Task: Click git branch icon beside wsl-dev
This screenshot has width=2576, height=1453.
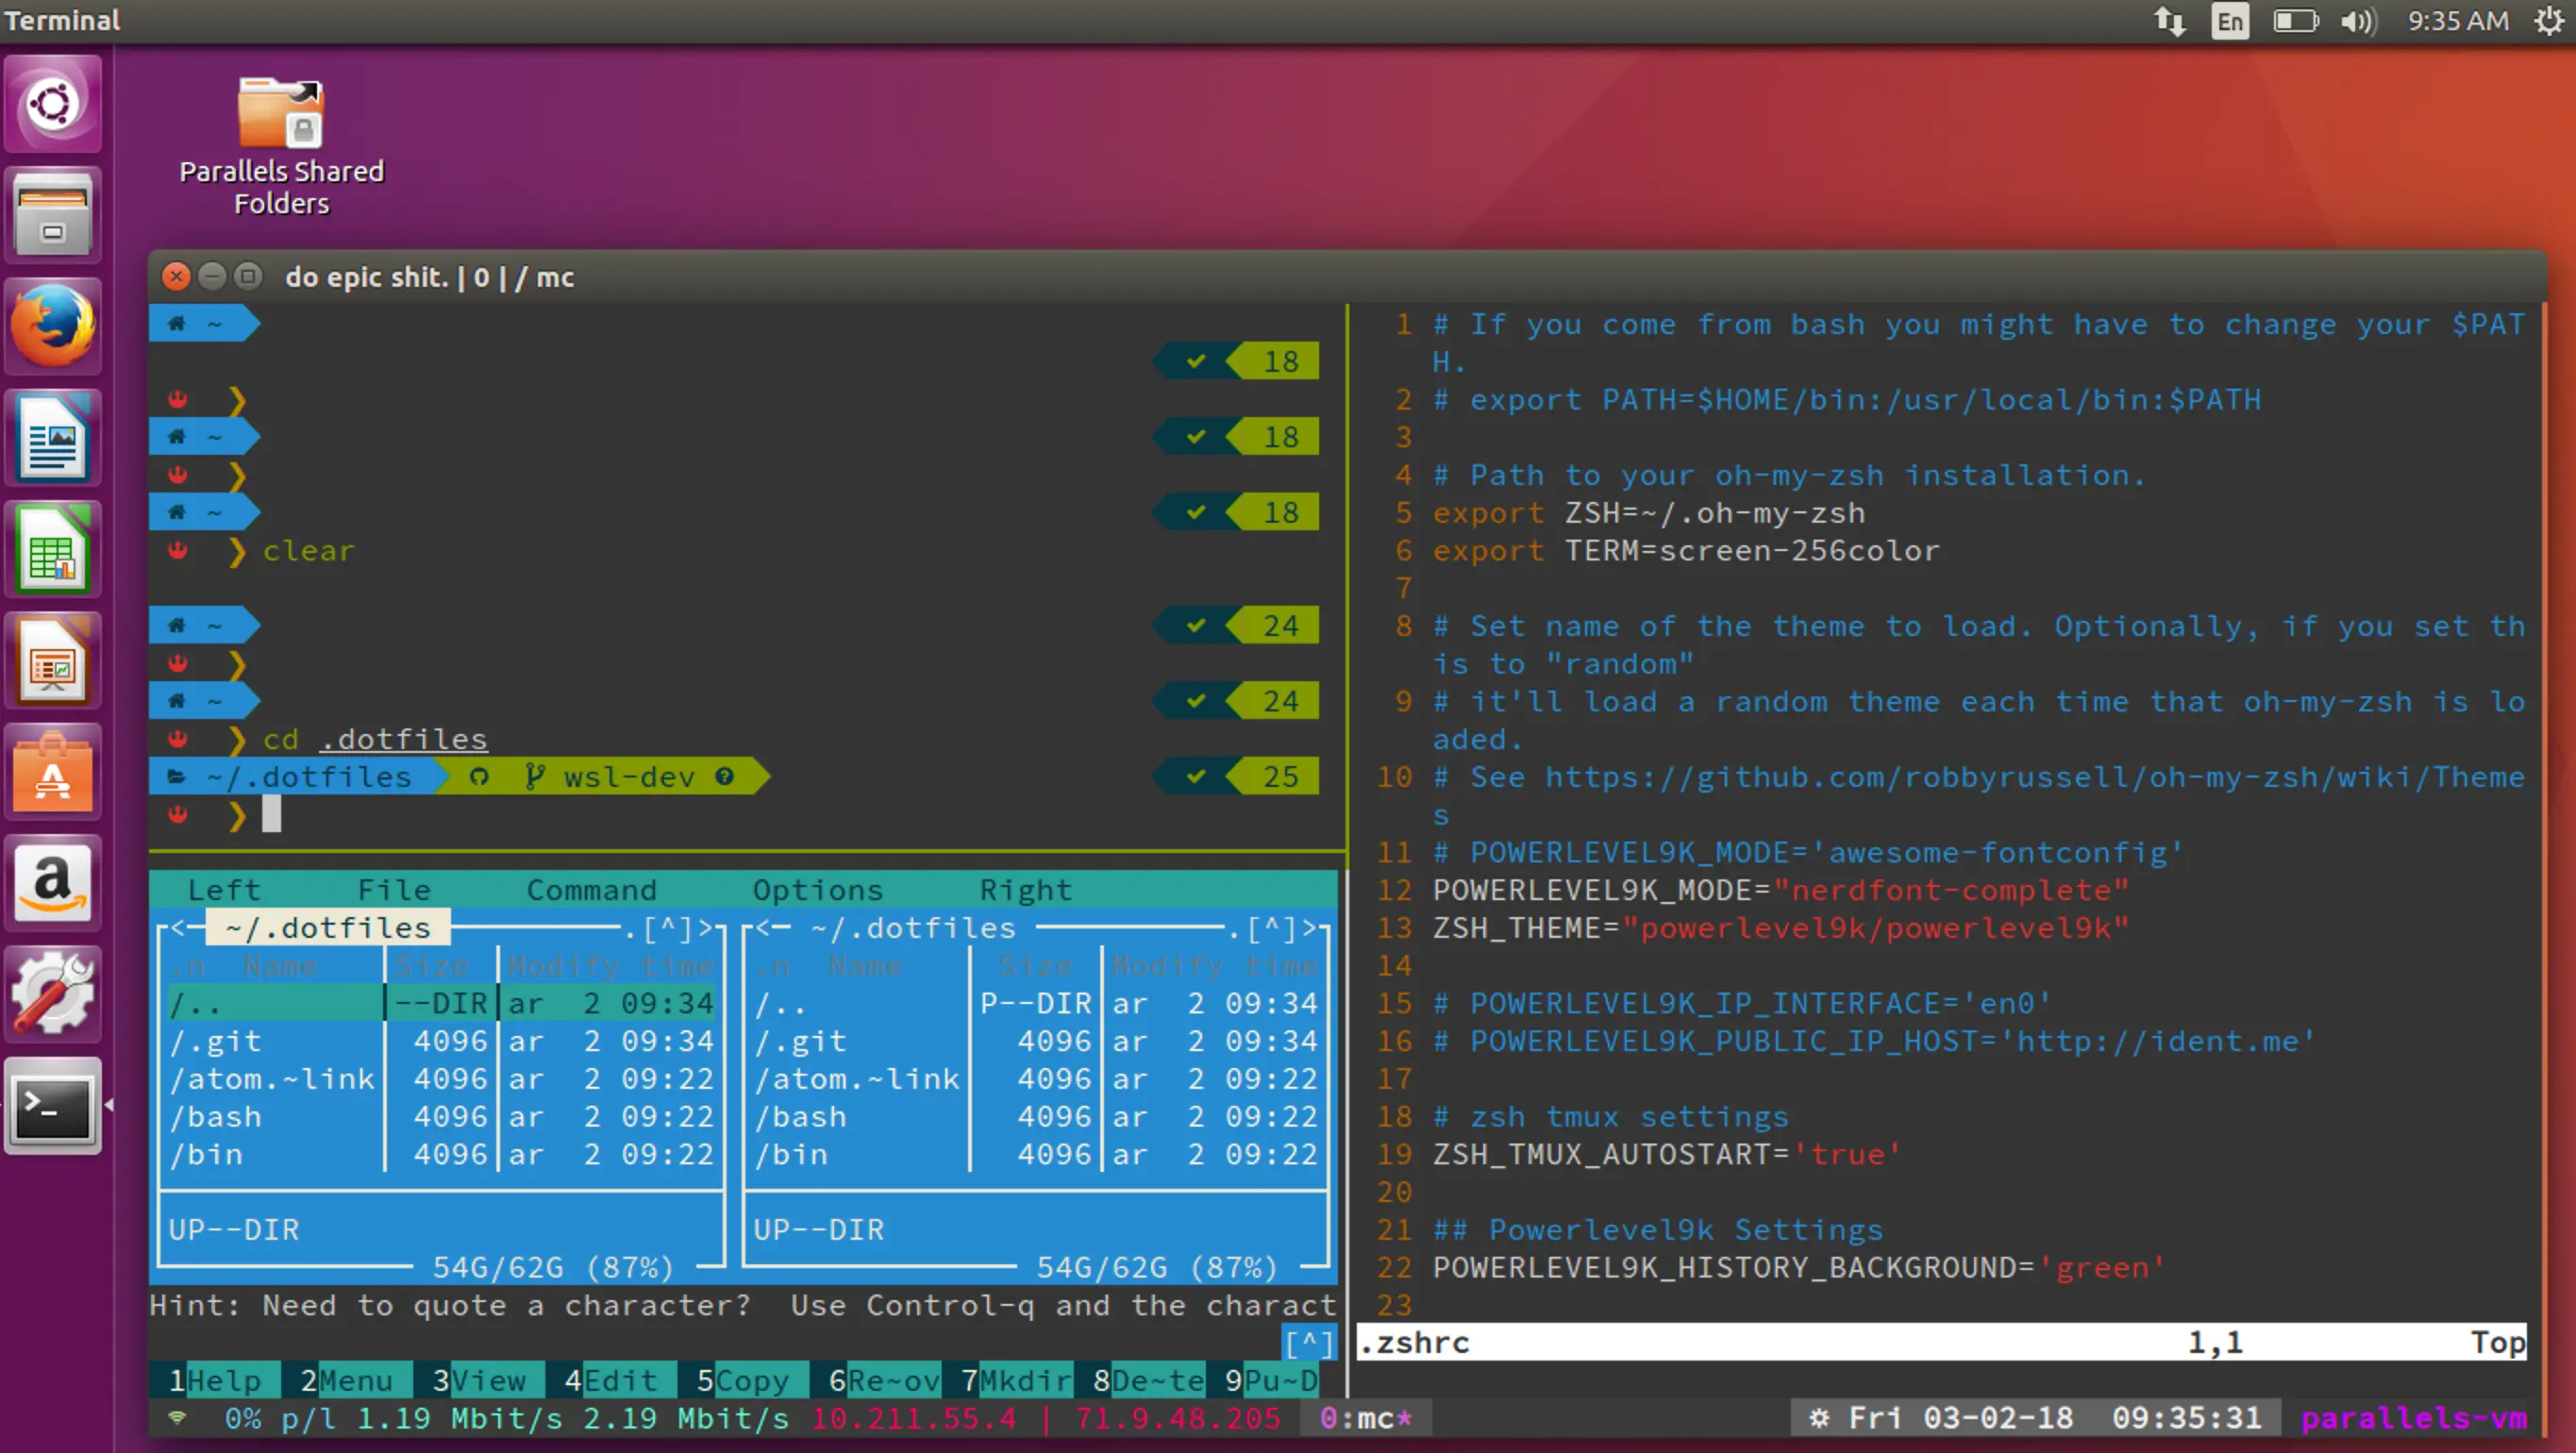Action: [x=535, y=776]
